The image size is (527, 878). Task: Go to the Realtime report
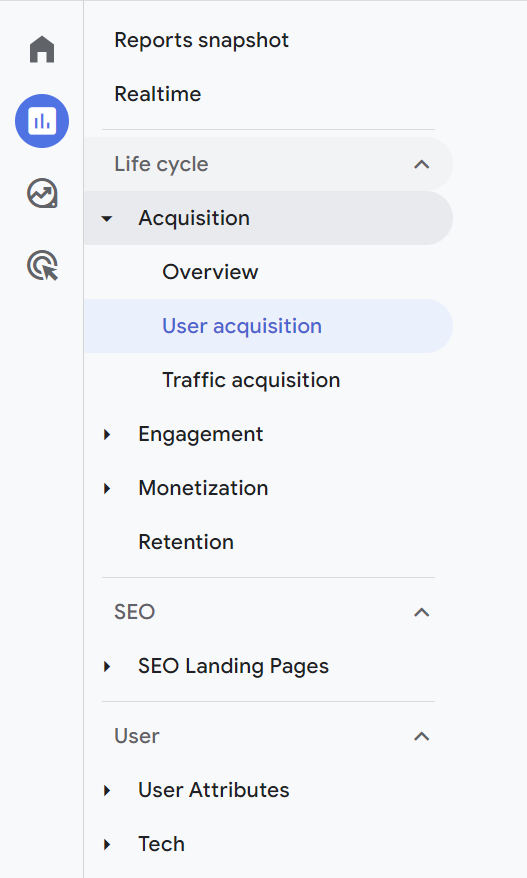[x=157, y=94]
